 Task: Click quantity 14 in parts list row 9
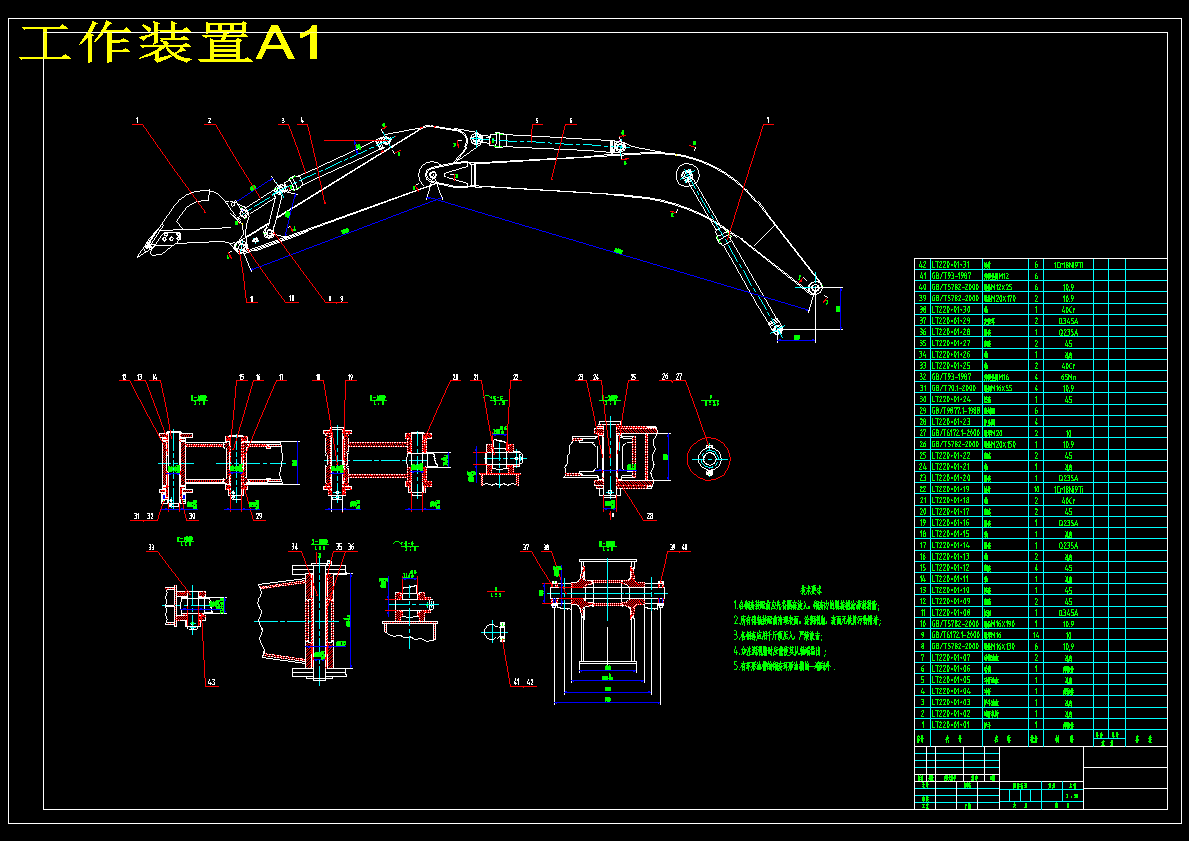(1036, 635)
